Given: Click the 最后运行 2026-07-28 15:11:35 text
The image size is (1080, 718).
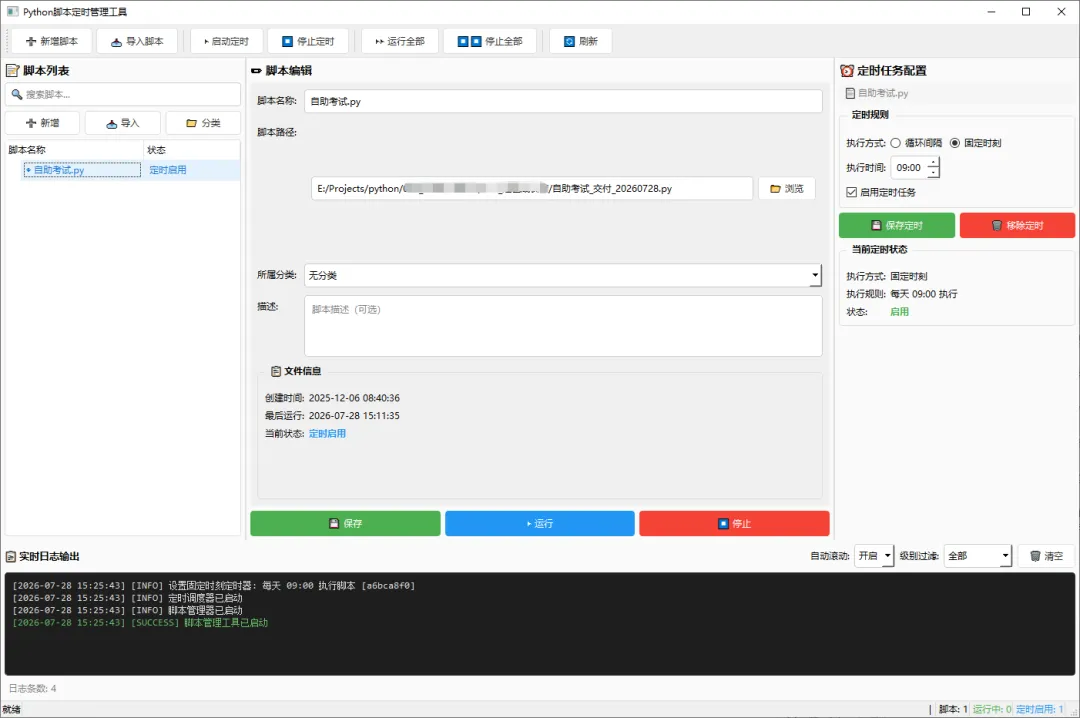Looking at the screenshot, I should (x=332, y=416).
